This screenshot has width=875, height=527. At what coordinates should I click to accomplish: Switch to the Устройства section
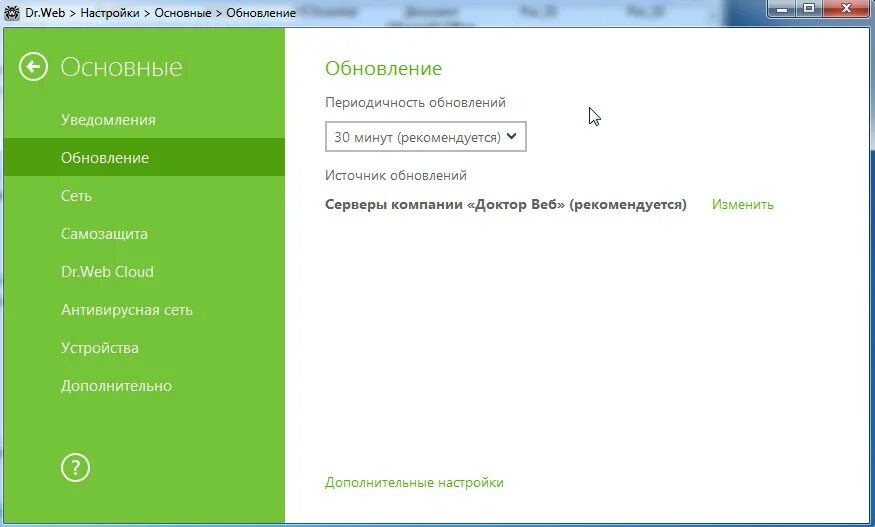tap(100, 348)
